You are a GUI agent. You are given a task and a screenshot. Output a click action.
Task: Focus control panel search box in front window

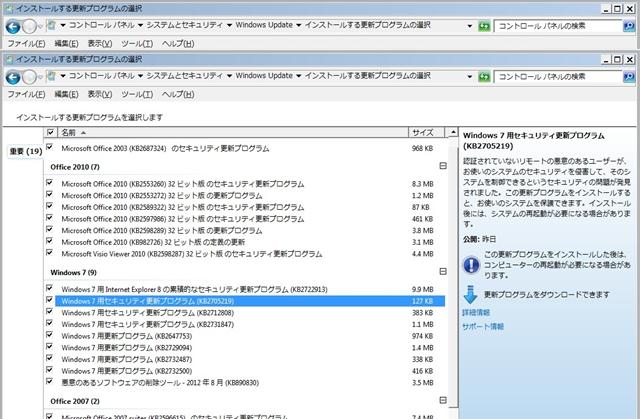pos(558,77)
